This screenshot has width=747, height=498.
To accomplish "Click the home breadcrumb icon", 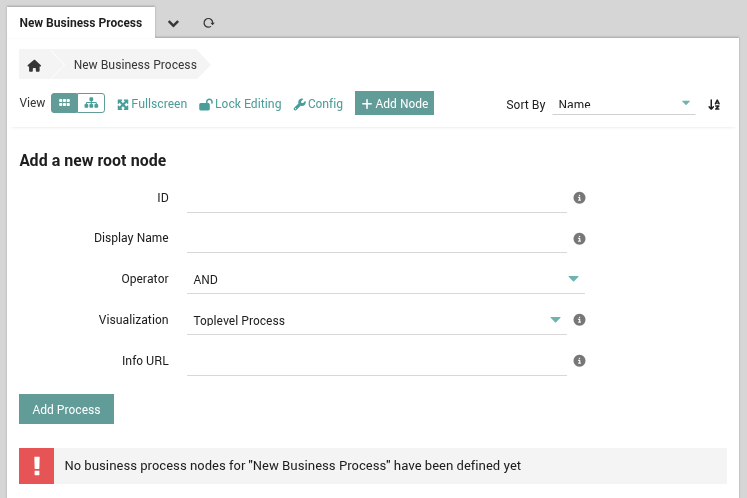I will (34, 65).
